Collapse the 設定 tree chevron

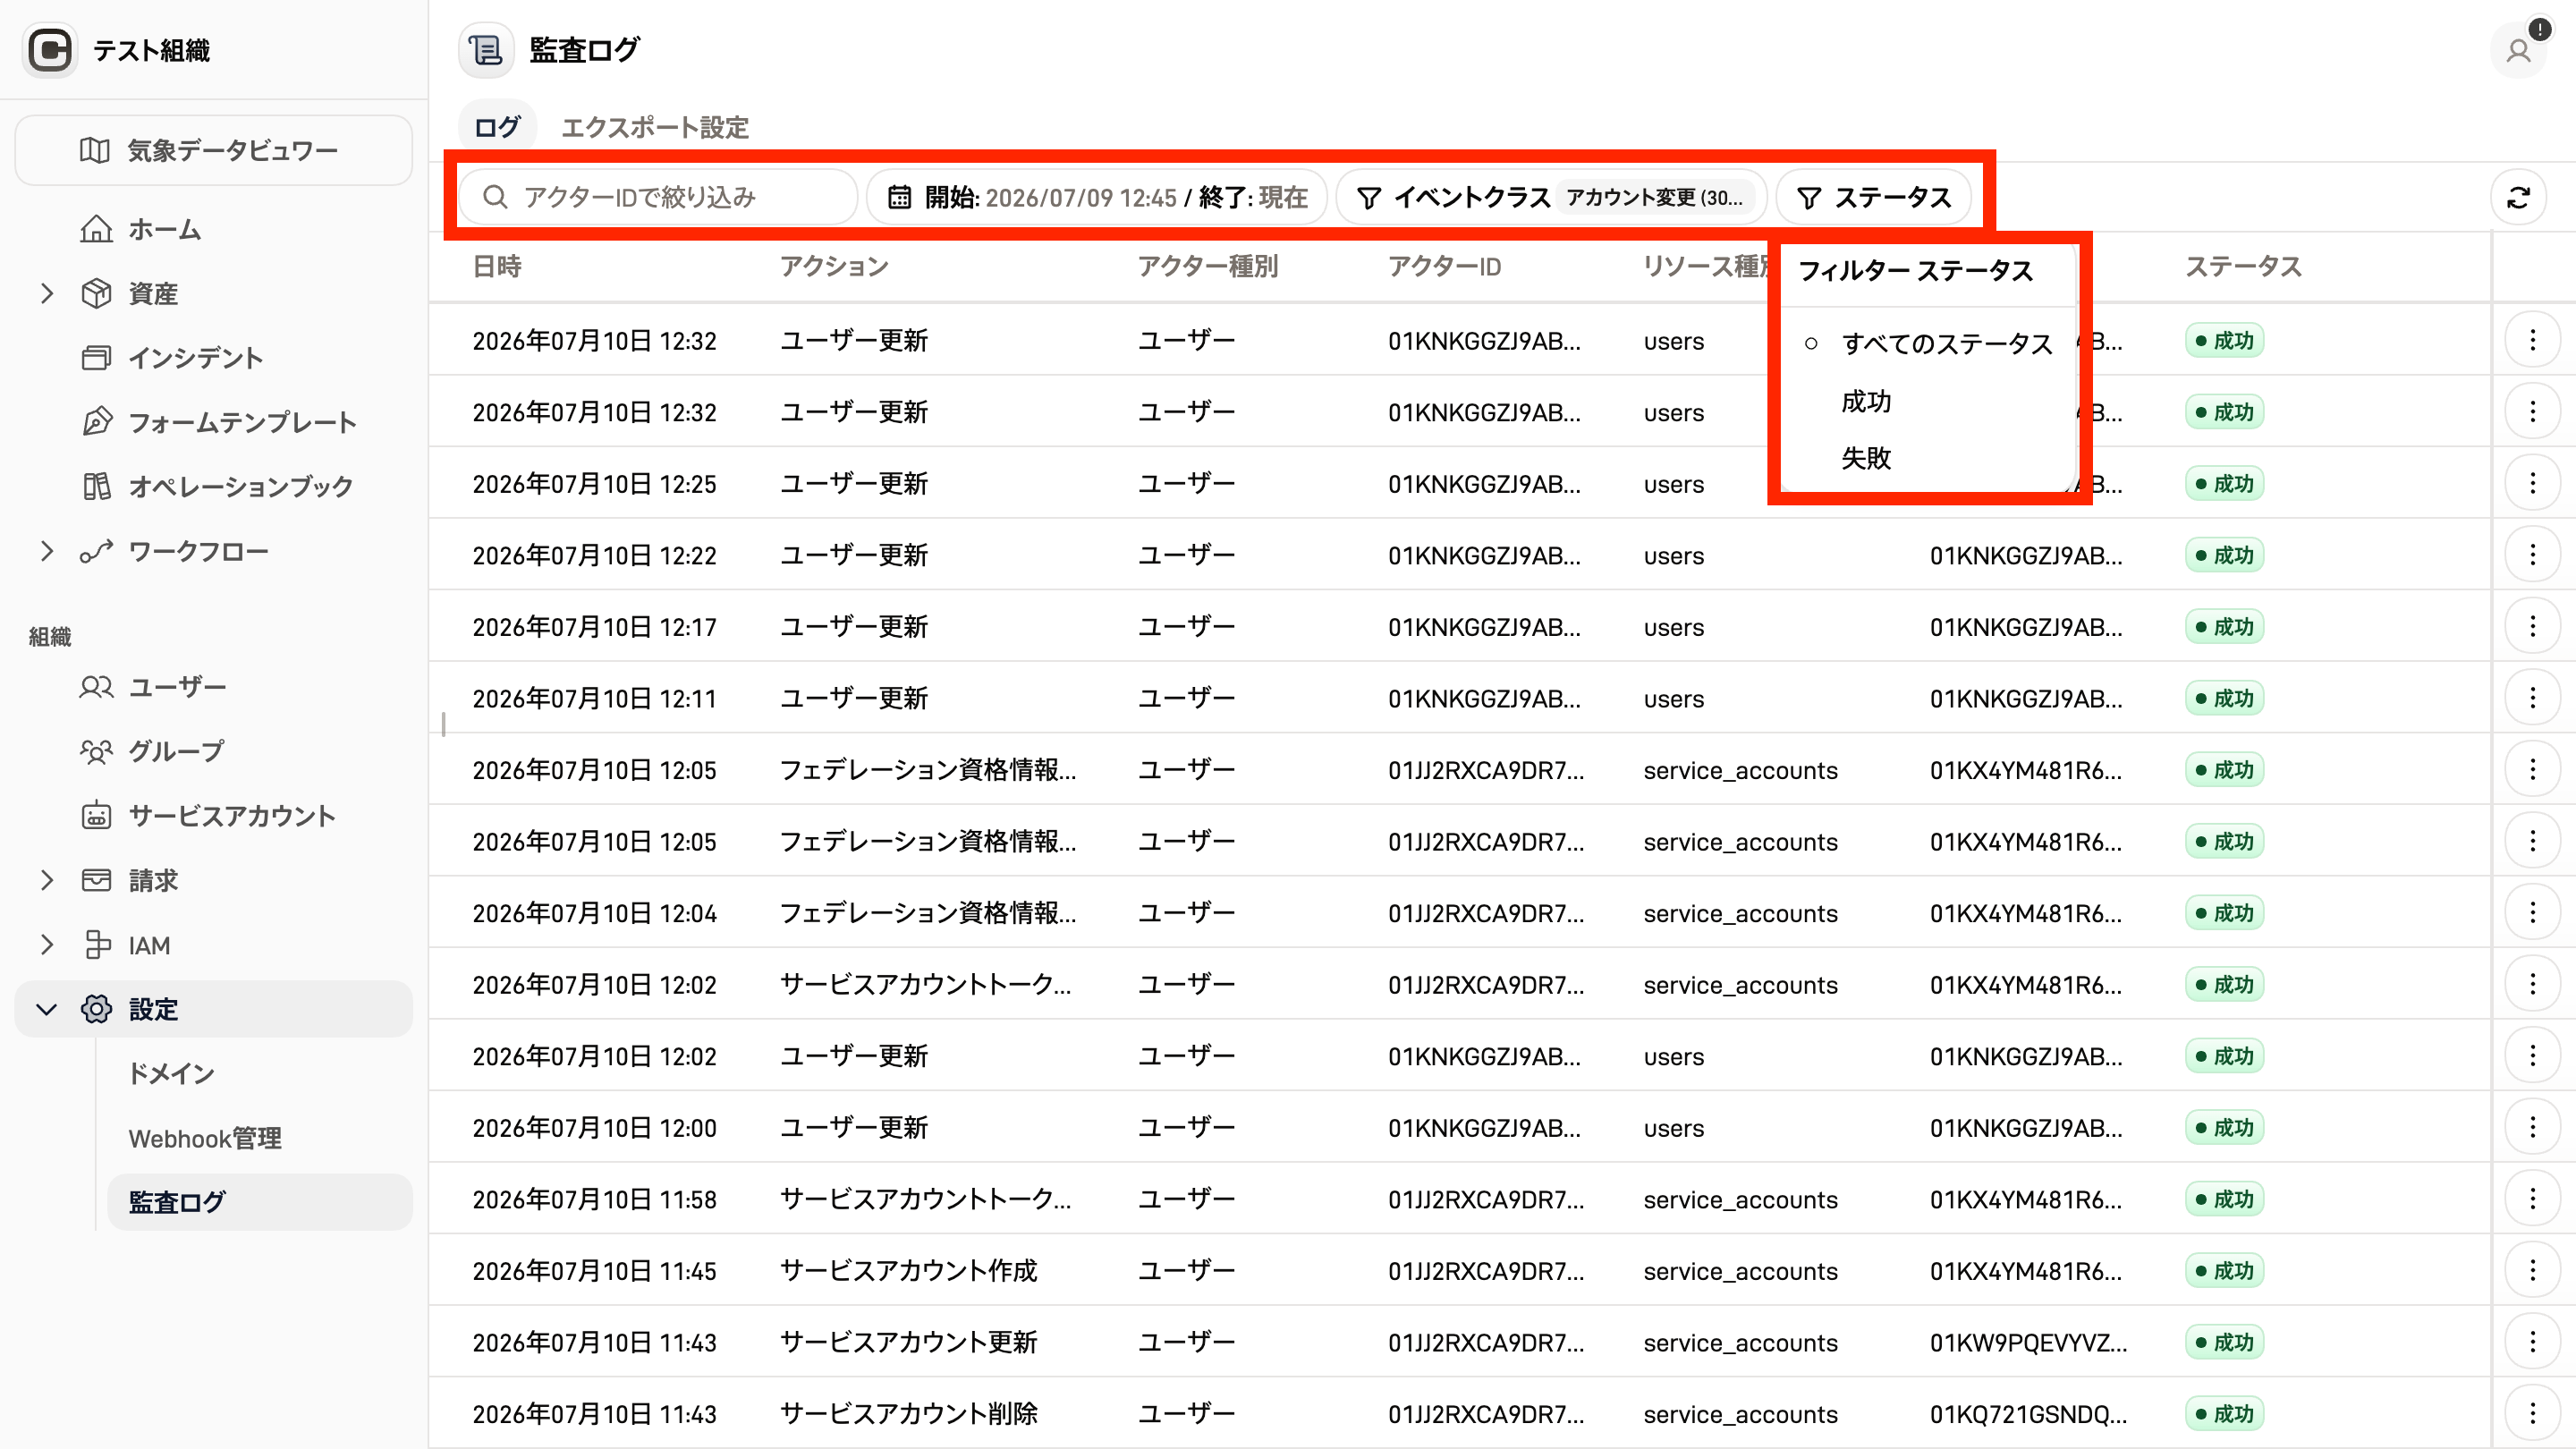point(46,1009)
